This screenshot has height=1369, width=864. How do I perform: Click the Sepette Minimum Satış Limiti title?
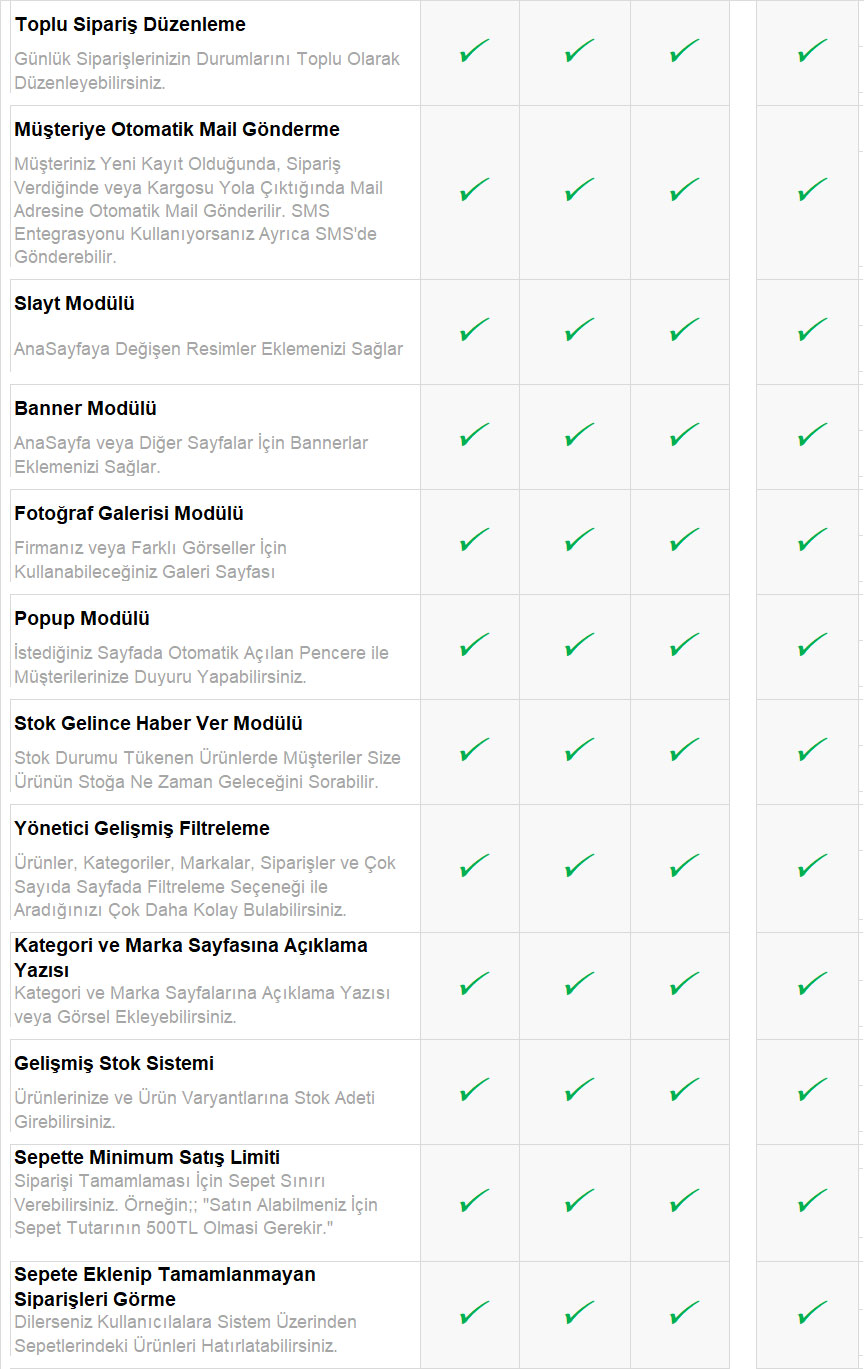point(147,1157)
